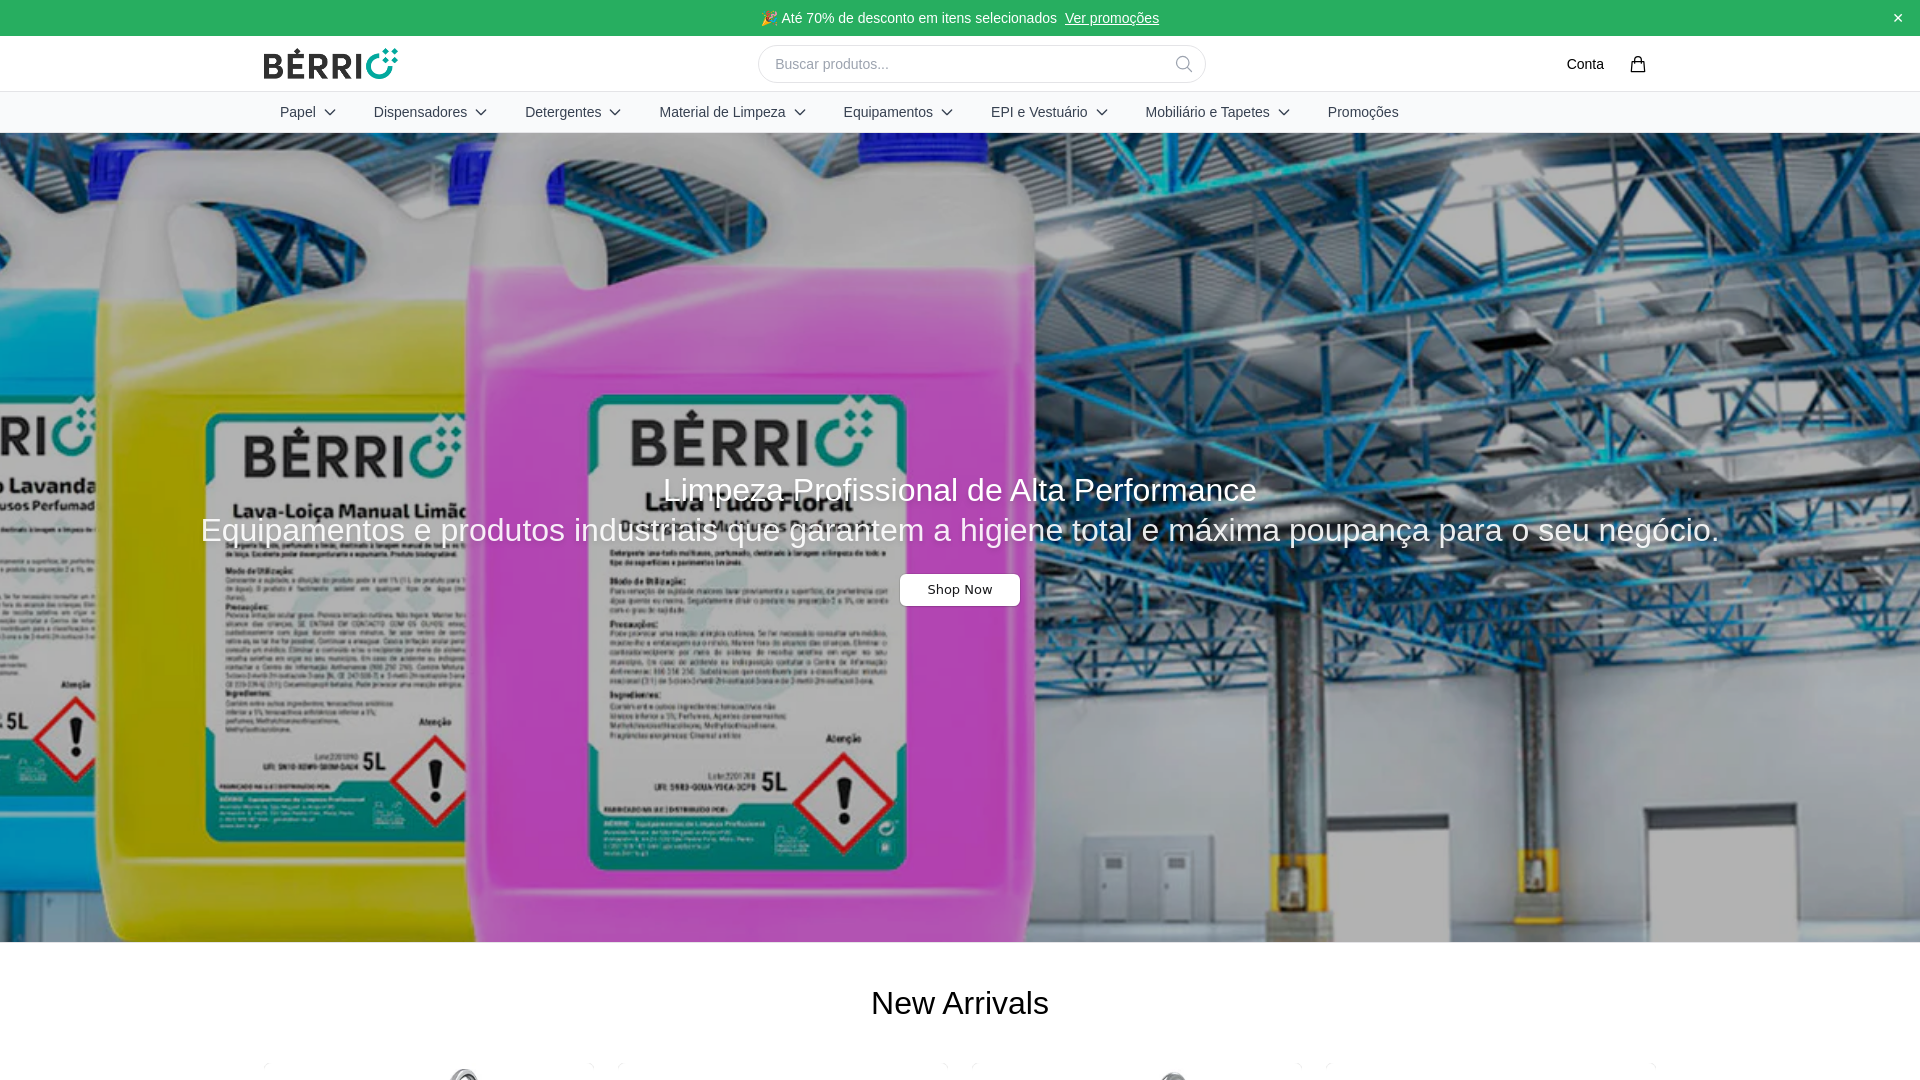Expand the Material de Limpeza menu
The width and height of the screenshot is (1920, 1080).
pos(733,112)
